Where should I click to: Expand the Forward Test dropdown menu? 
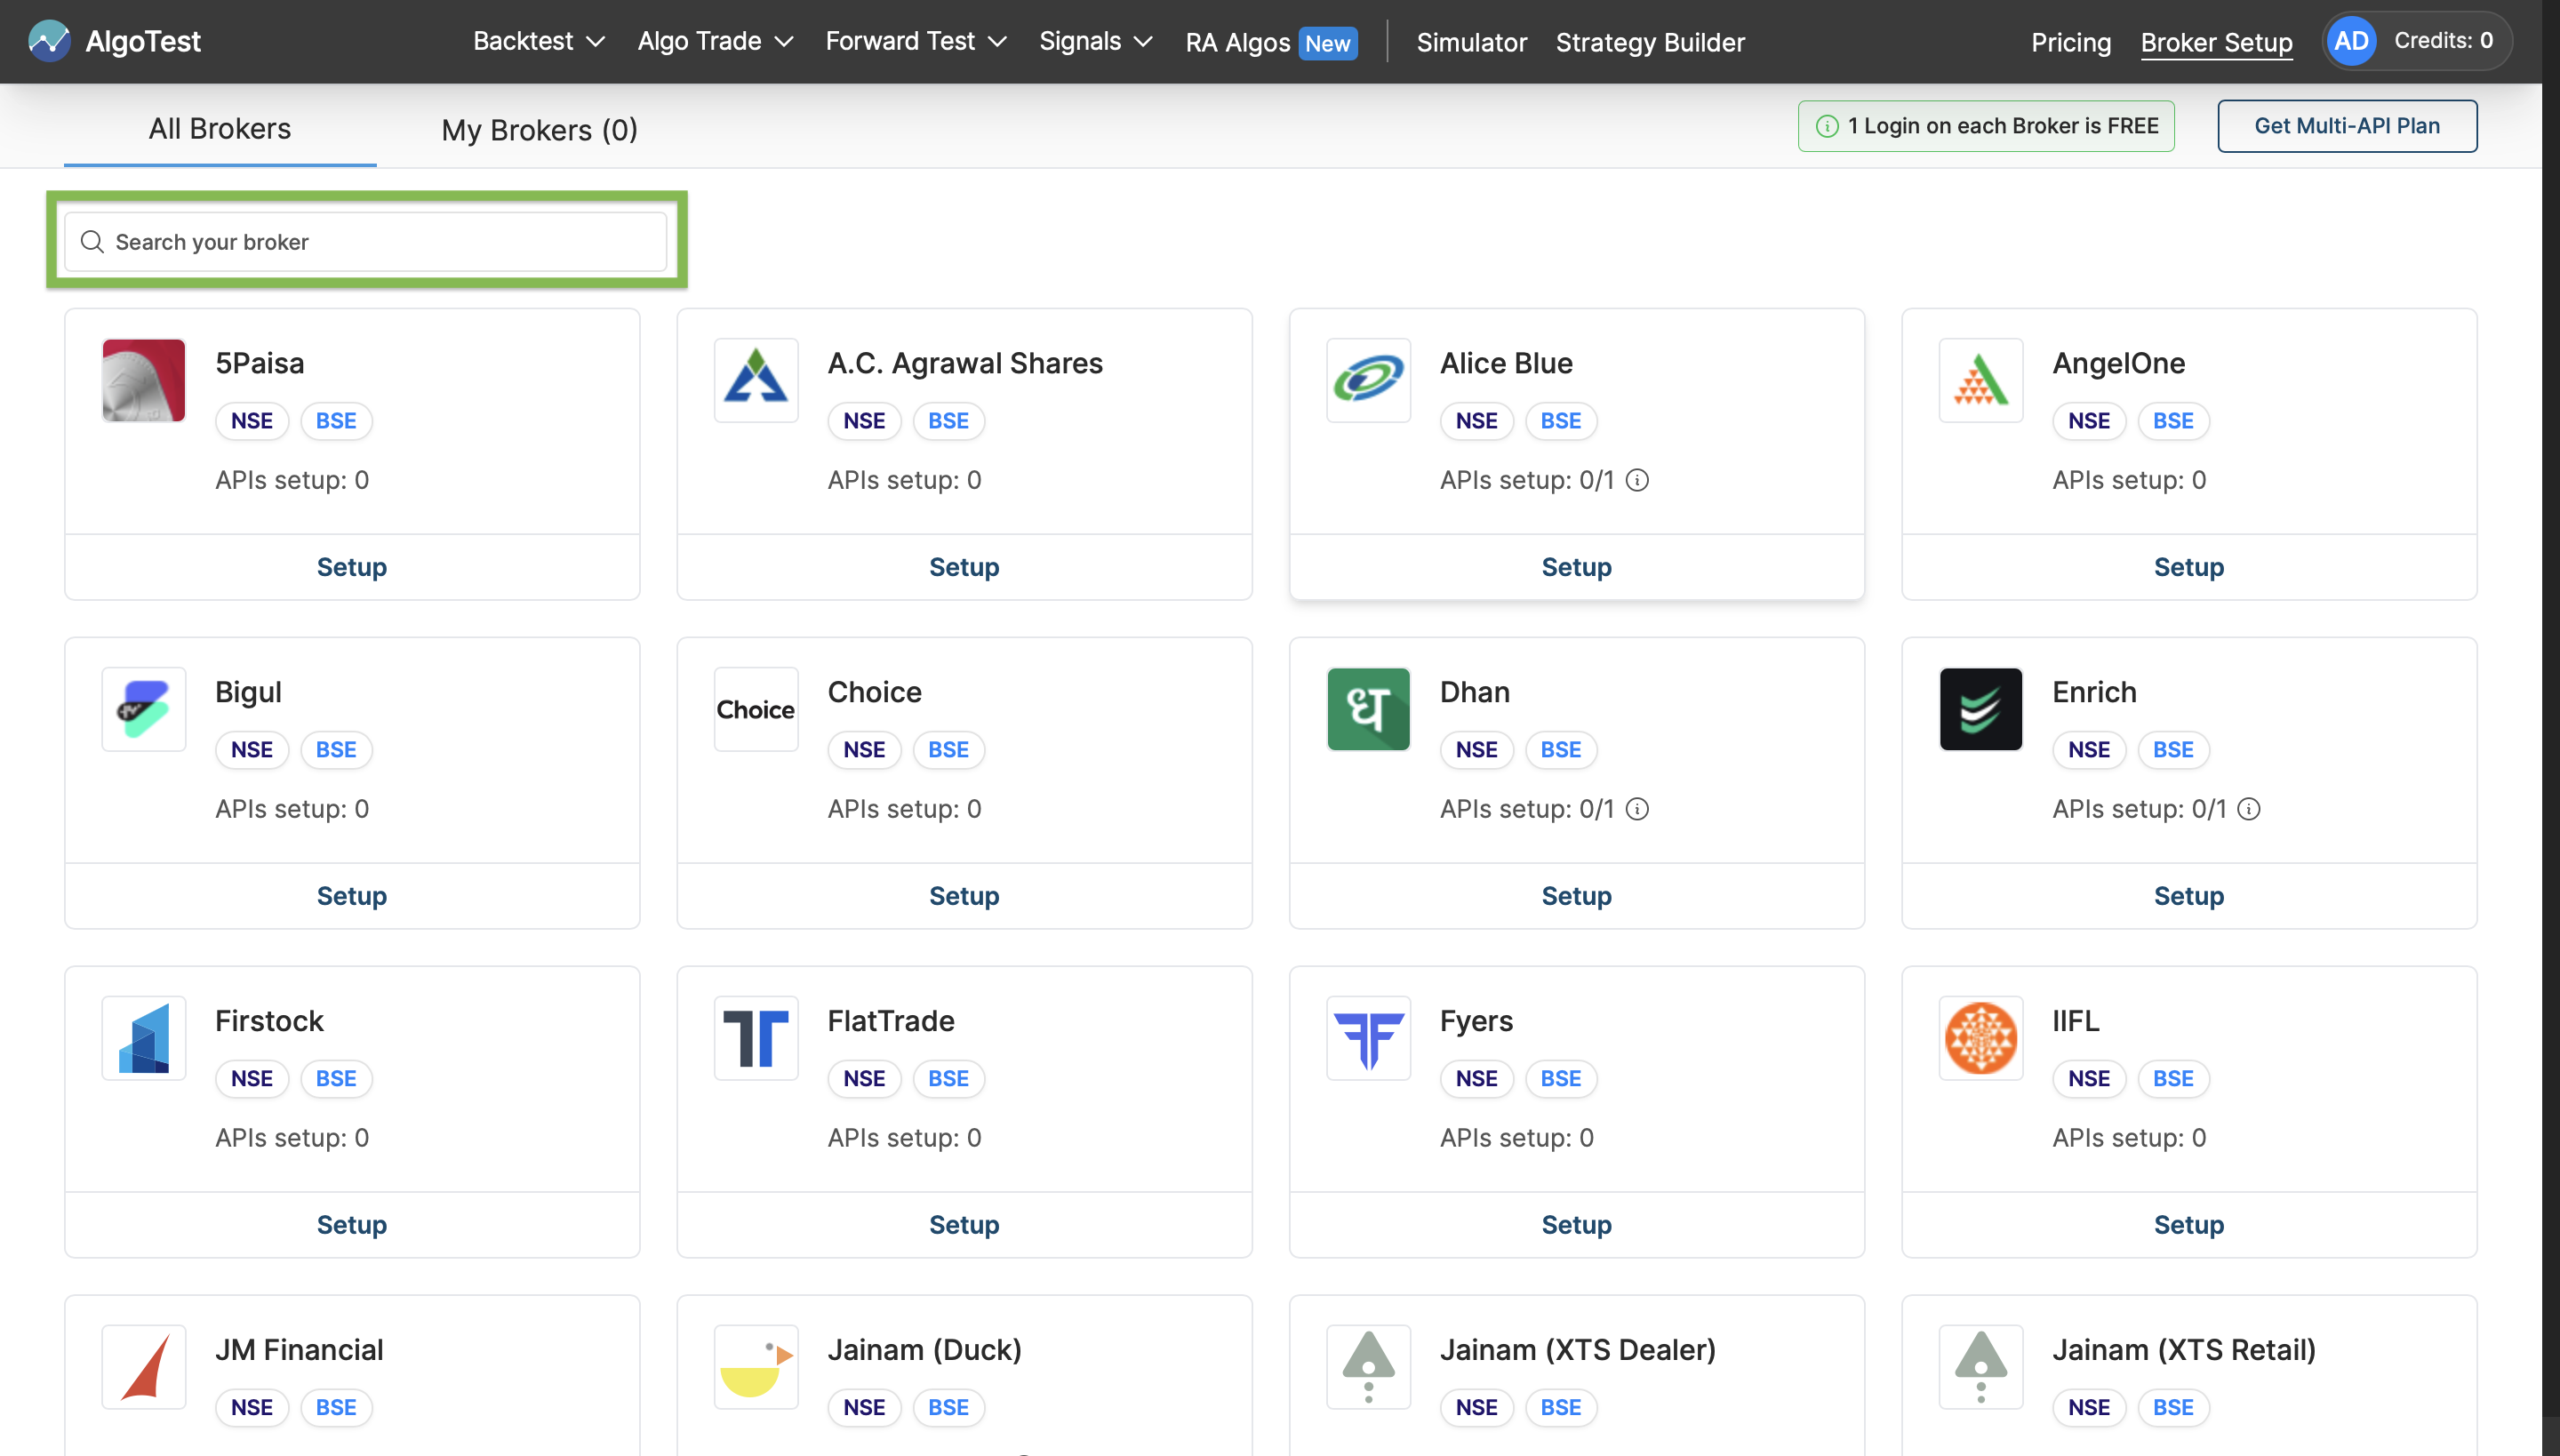click(915, 41)
